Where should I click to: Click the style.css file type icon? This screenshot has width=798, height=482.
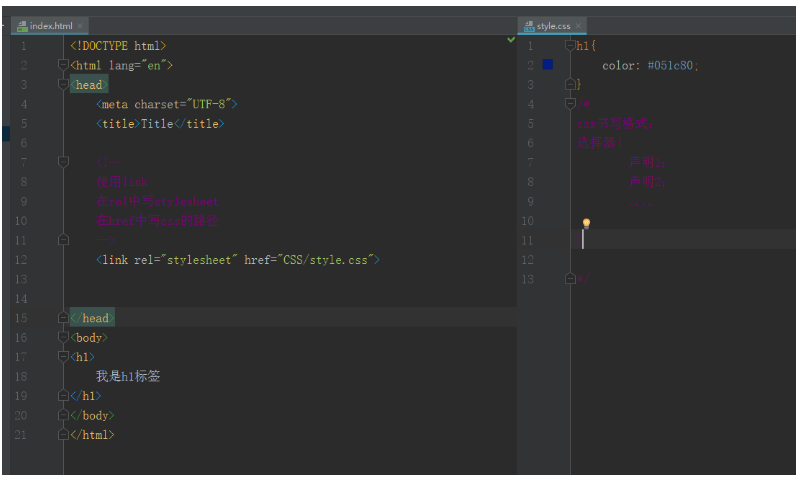(529, 26)
